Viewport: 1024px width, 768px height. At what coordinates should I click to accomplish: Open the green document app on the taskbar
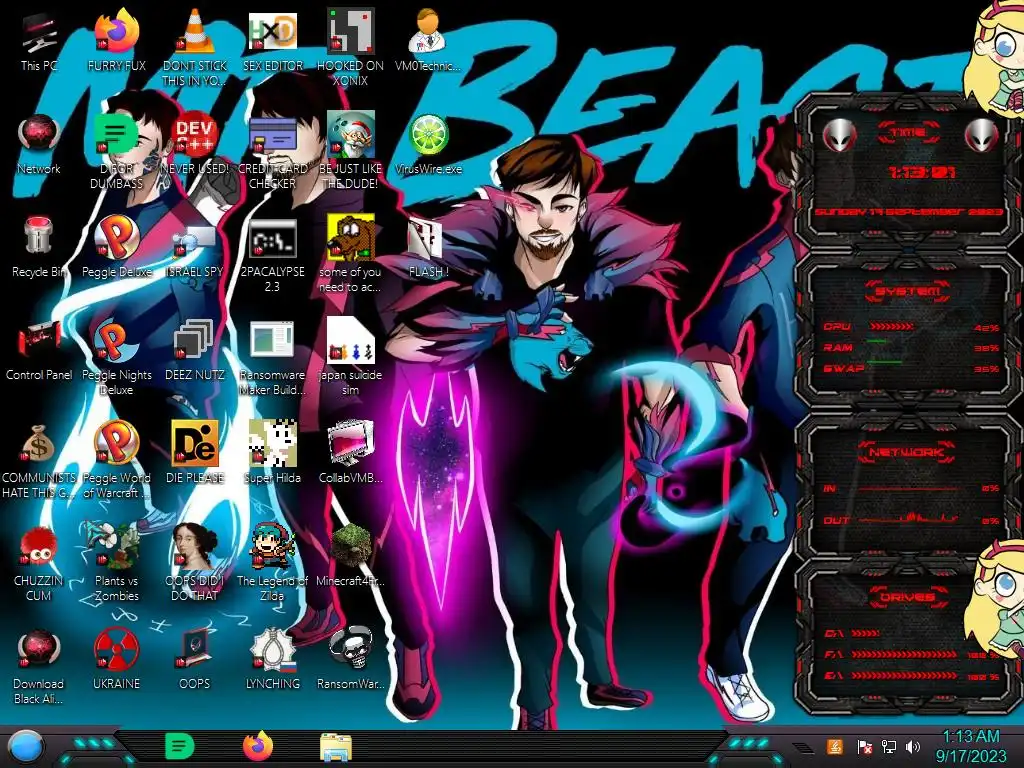(x=180, y=746)
